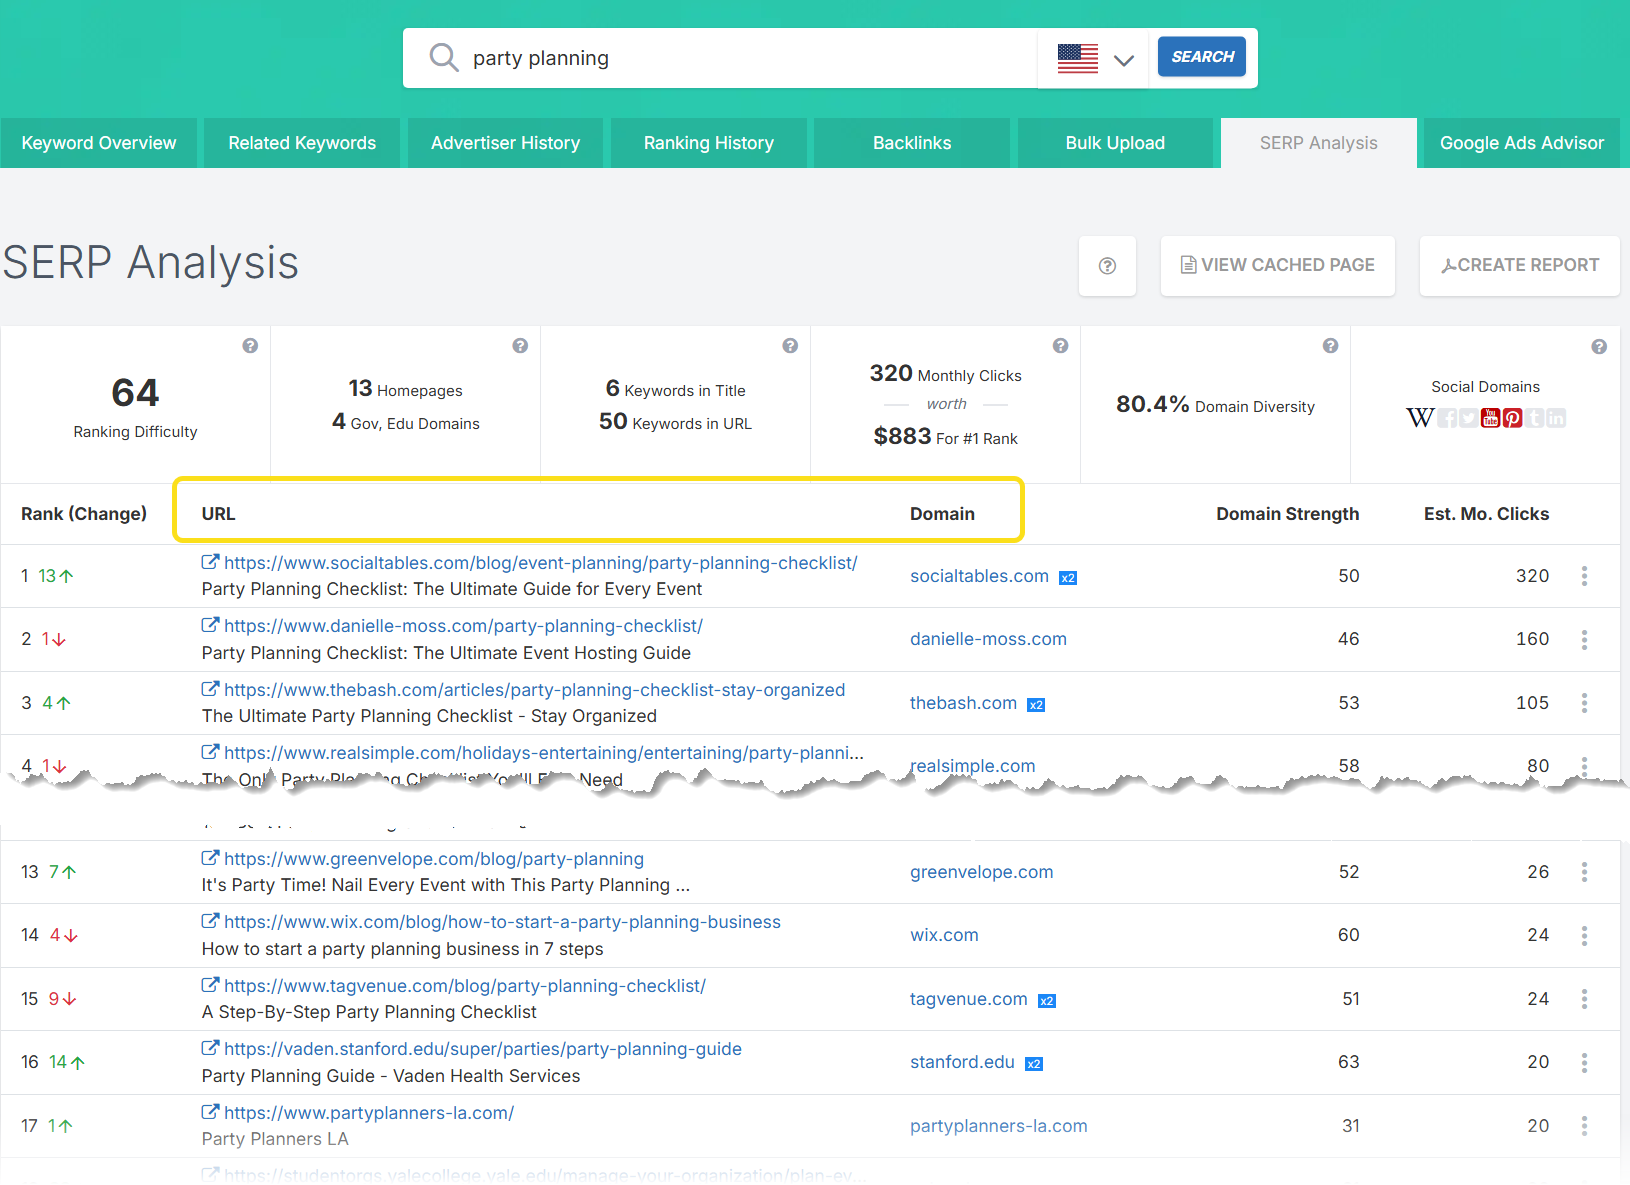Click the Wikipedia social domain icon

point(1420,418)
